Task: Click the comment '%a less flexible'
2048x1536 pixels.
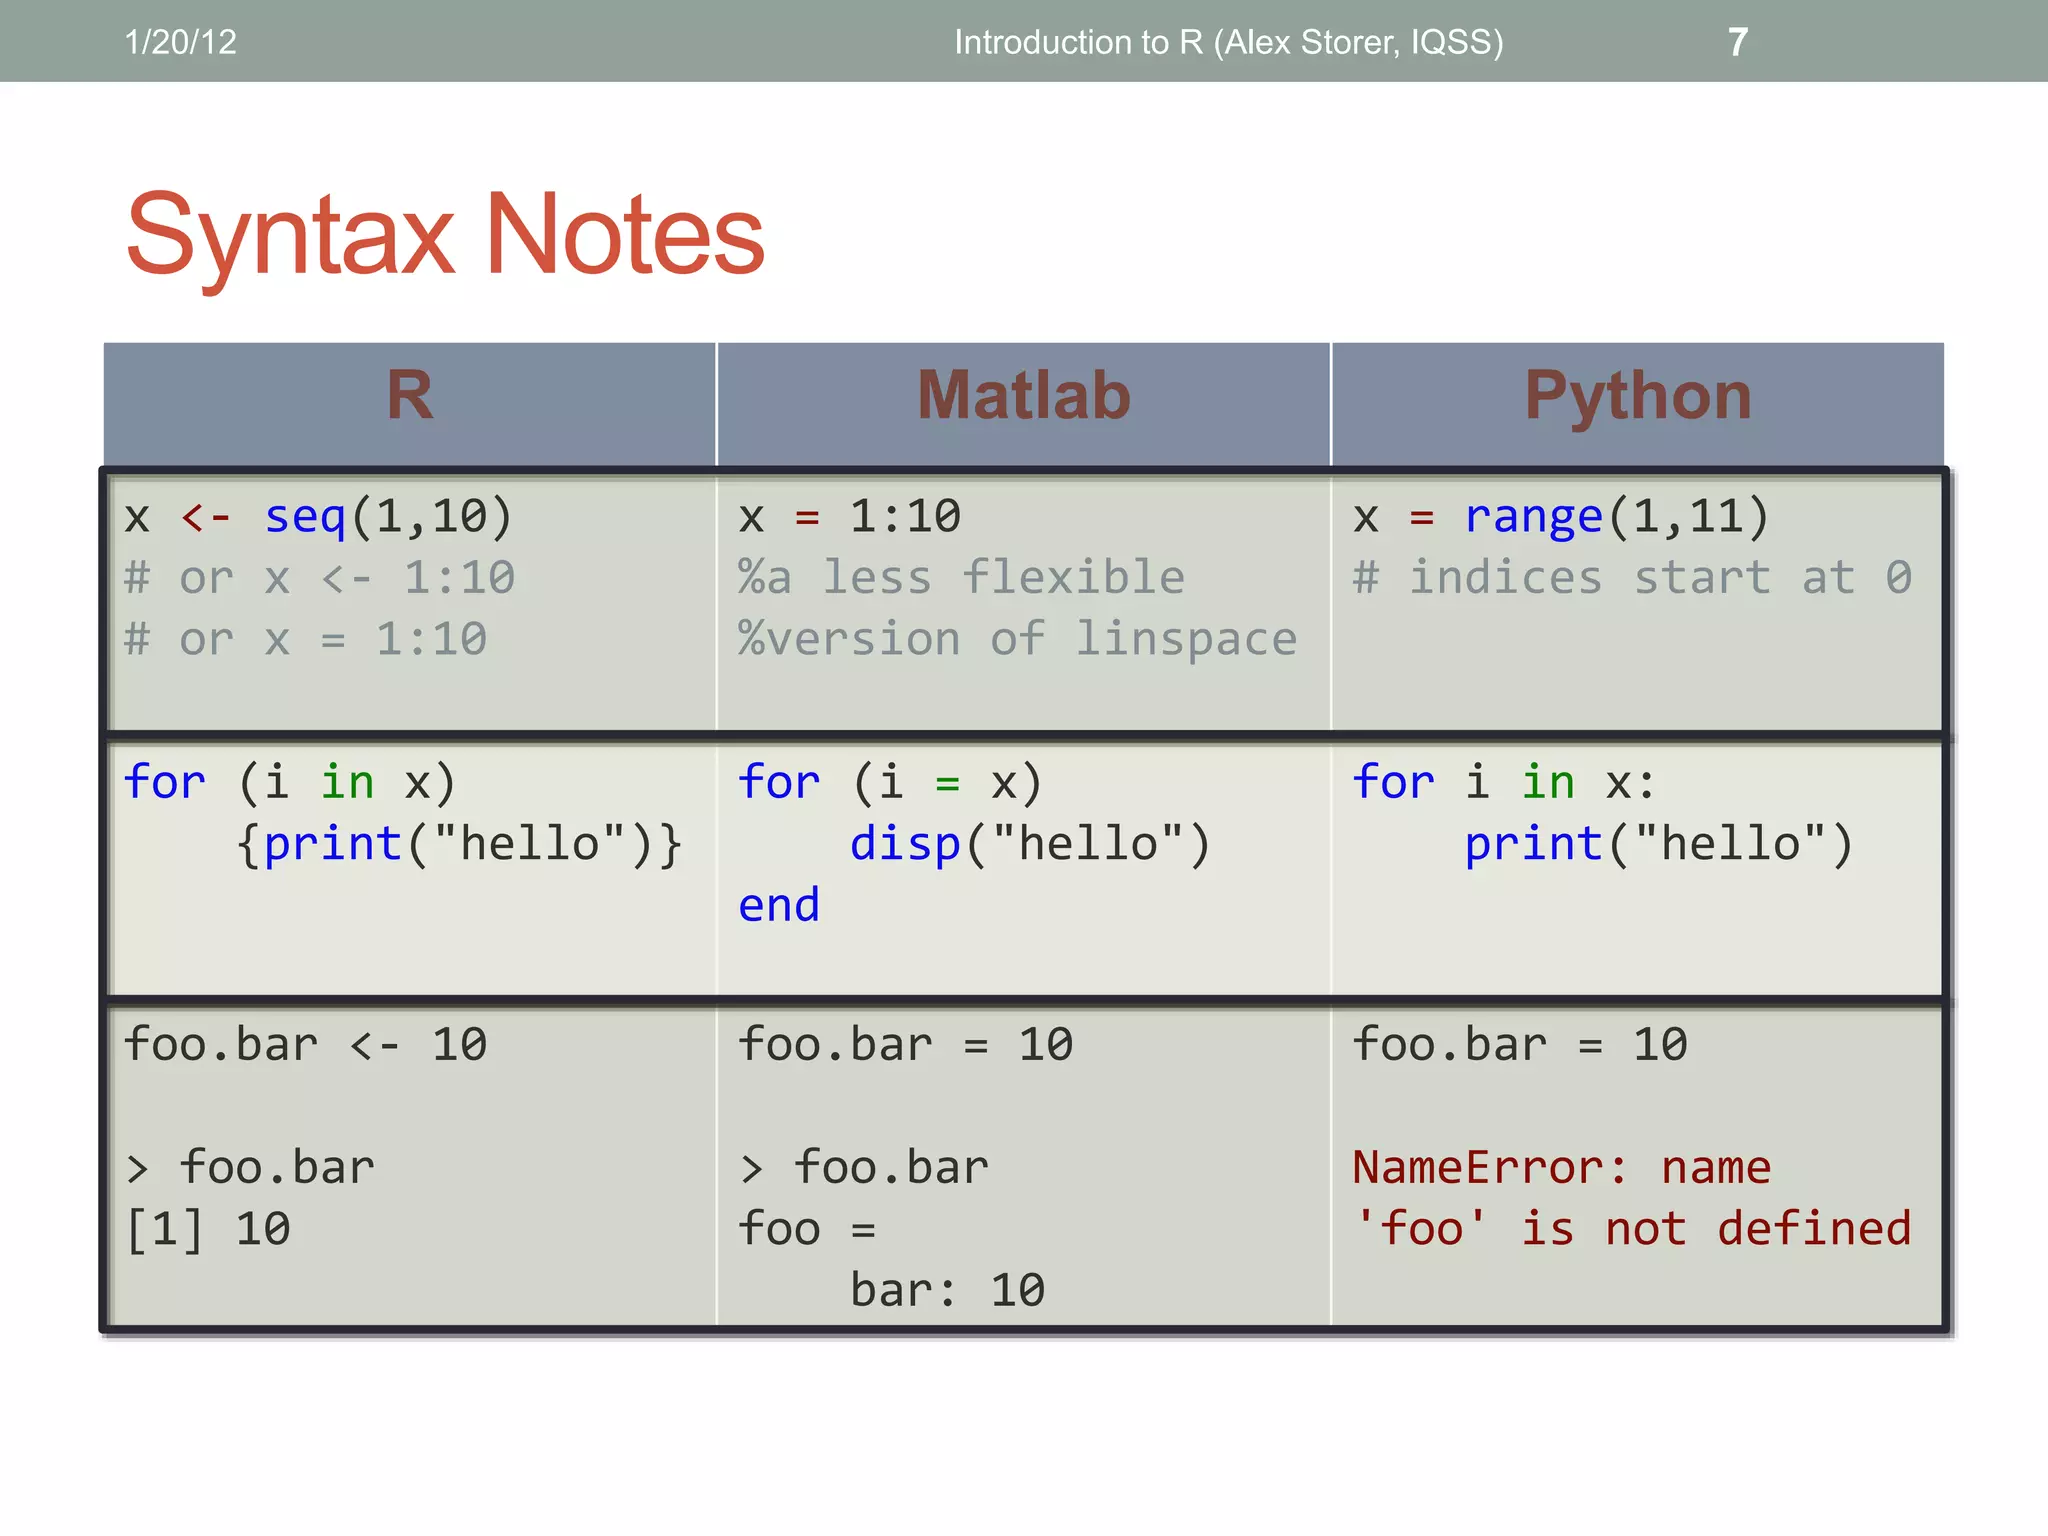Action: coord(961,578)
